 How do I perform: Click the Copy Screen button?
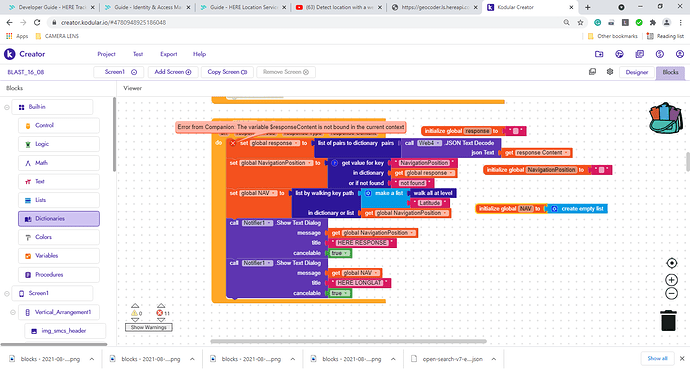[x=227, y=72]
